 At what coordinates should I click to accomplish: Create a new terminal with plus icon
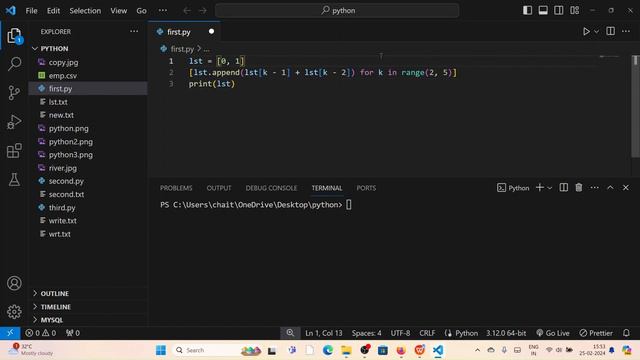tap(540, 187)
